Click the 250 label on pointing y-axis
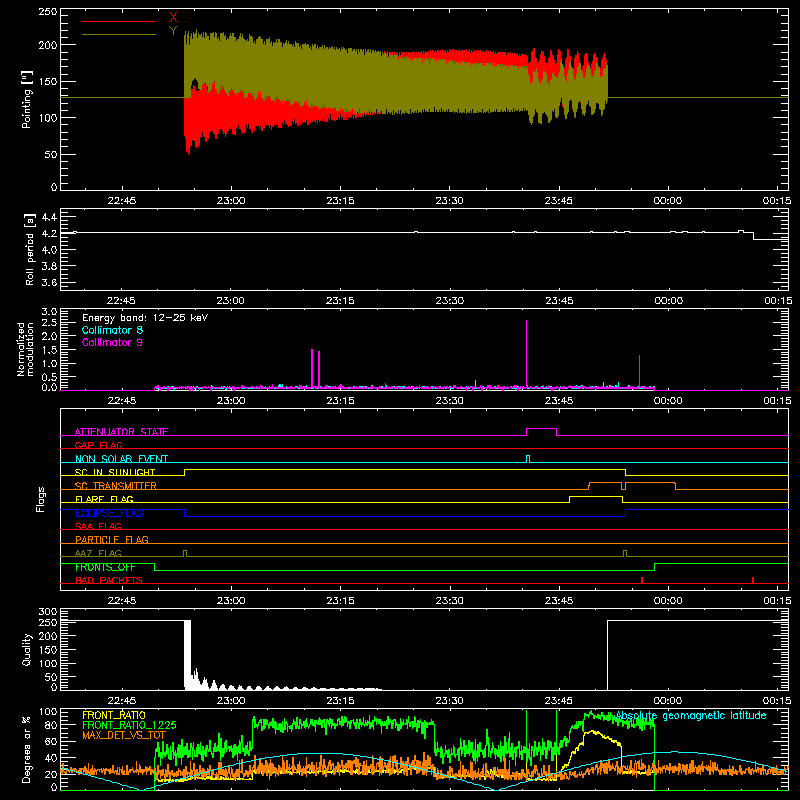The height and width of the screenshot is (800, 800). coord(48,12)
